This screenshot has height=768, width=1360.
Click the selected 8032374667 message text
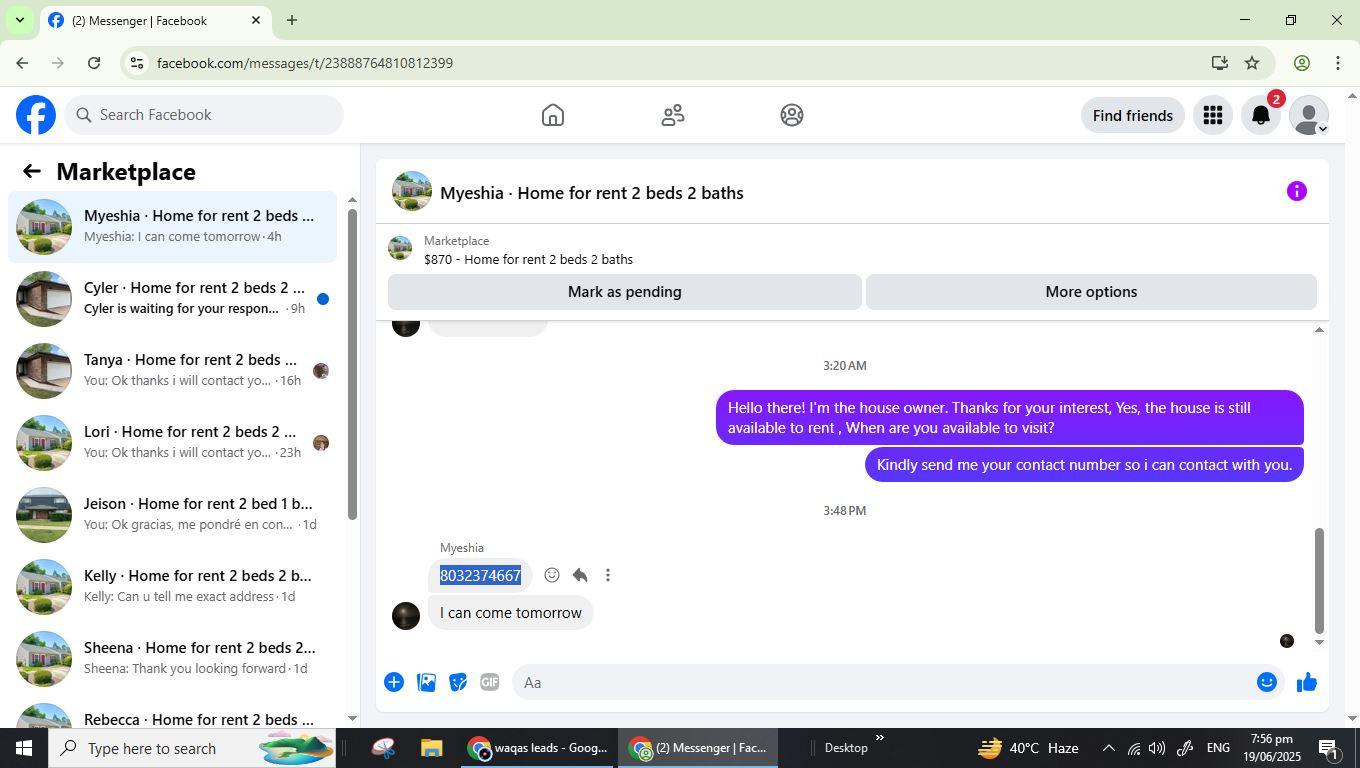[x=480, y=575]
